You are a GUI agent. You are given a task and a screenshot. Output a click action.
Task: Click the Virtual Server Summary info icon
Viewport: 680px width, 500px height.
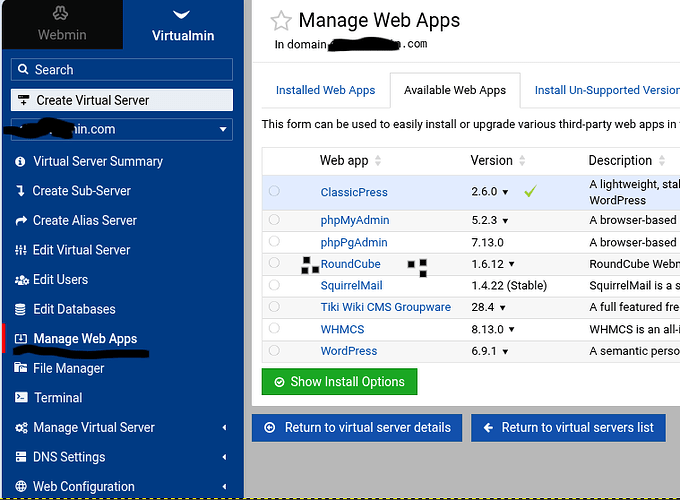[x=20, y=161]
